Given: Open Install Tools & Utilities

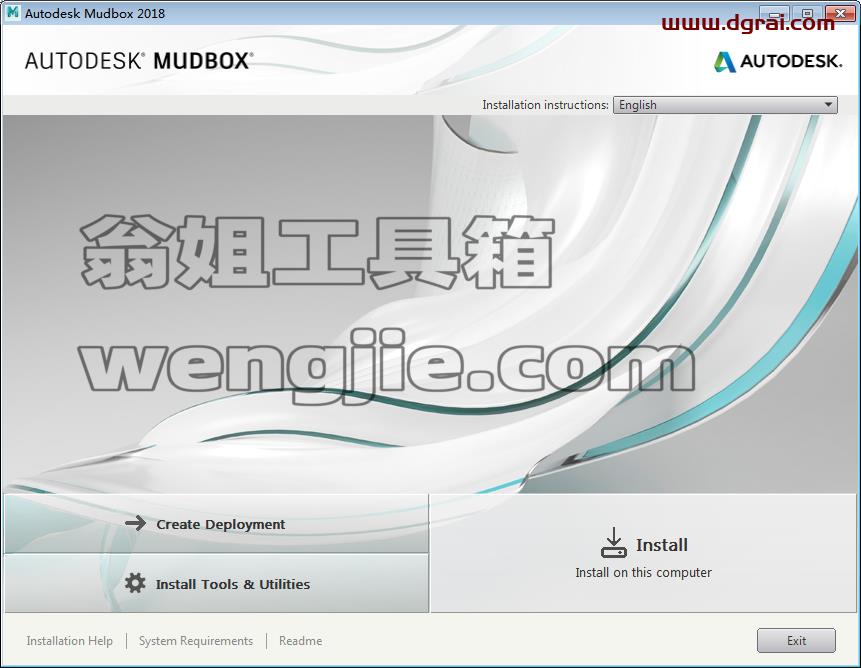Looking at the screenshot, I should click(216, 583).
